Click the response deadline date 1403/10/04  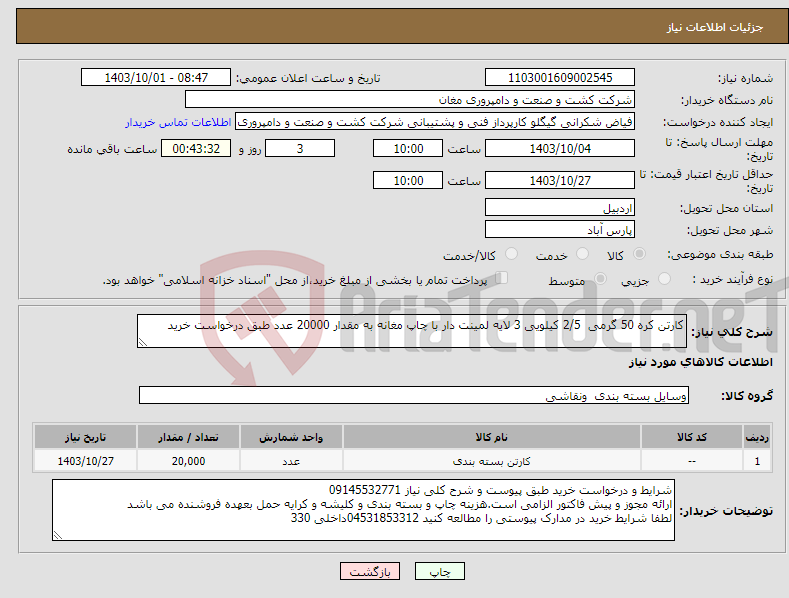point(560,148)
